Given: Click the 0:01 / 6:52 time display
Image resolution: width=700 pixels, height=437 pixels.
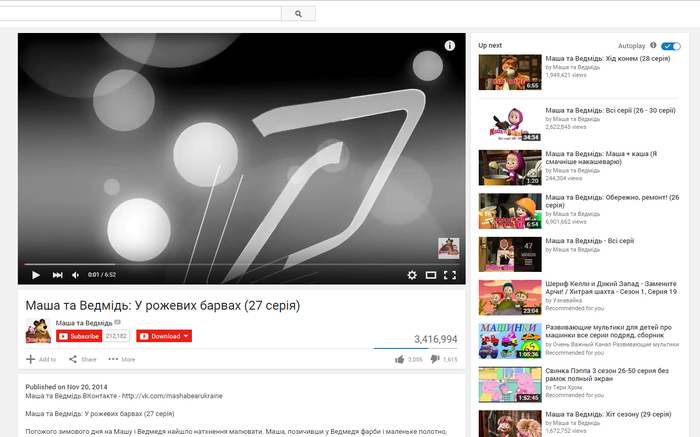Looking at the screenshot, I should [102, 275].
